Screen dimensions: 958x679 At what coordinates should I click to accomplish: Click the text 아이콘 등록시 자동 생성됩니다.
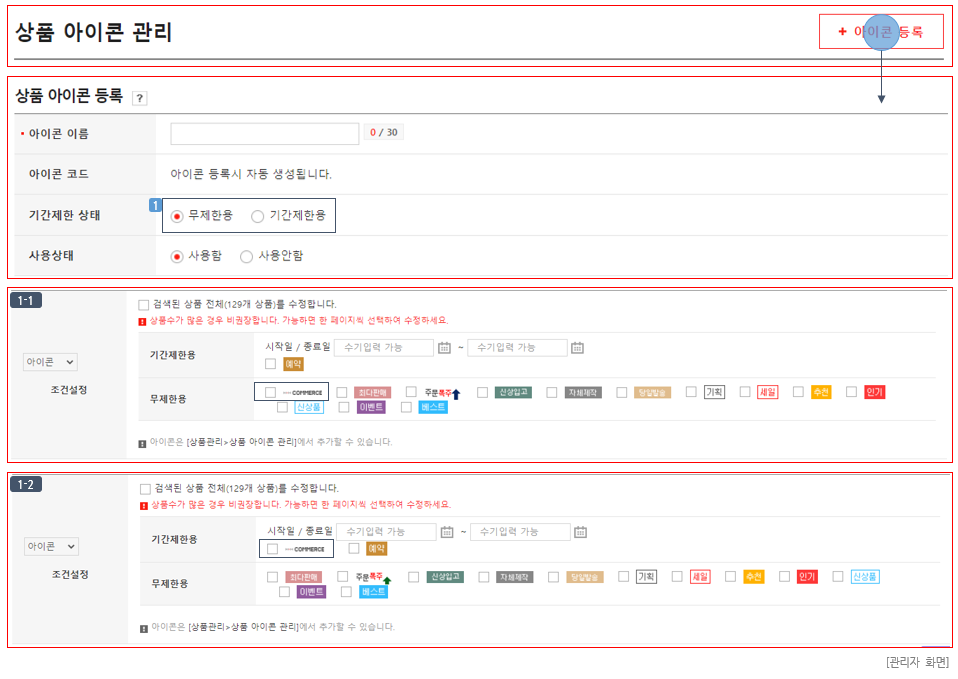[x=251, y=174]
